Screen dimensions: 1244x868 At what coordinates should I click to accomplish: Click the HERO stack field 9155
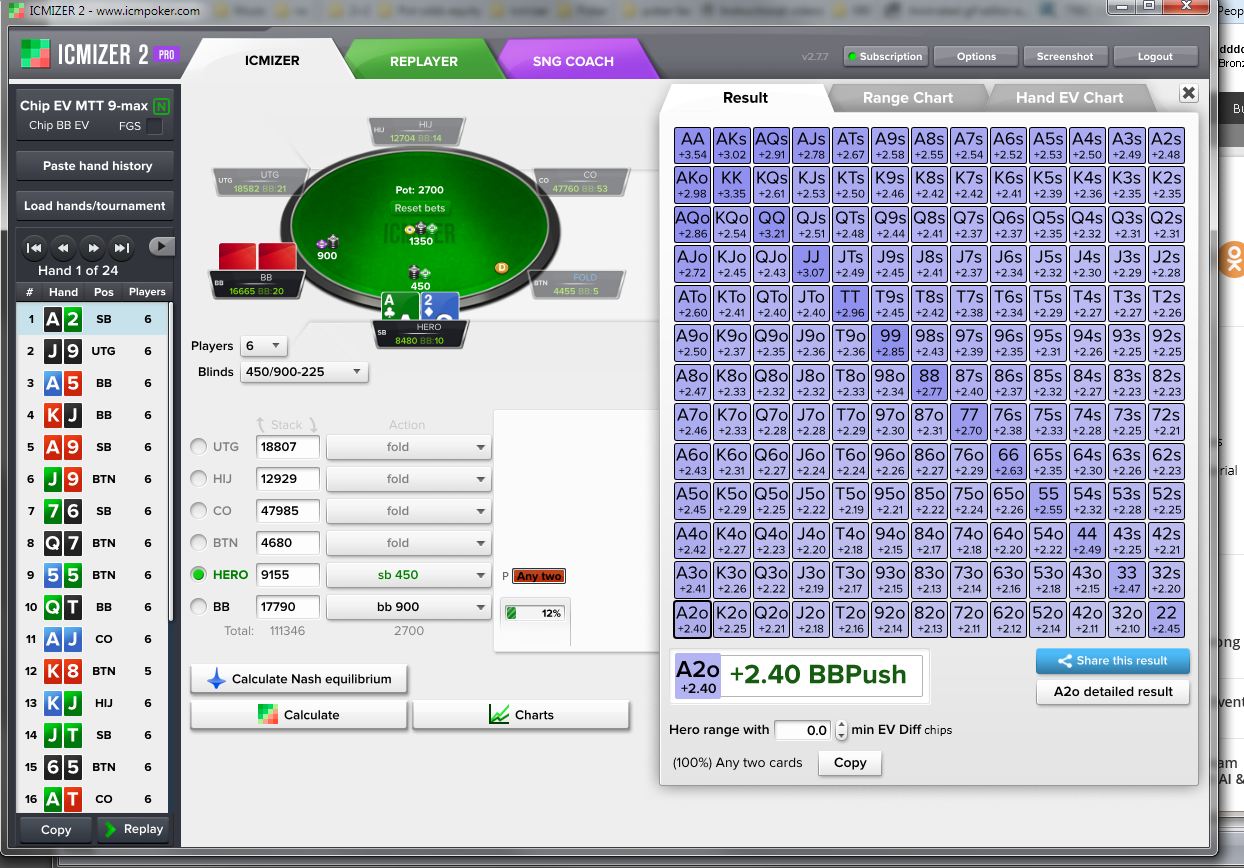pos(288,575)
